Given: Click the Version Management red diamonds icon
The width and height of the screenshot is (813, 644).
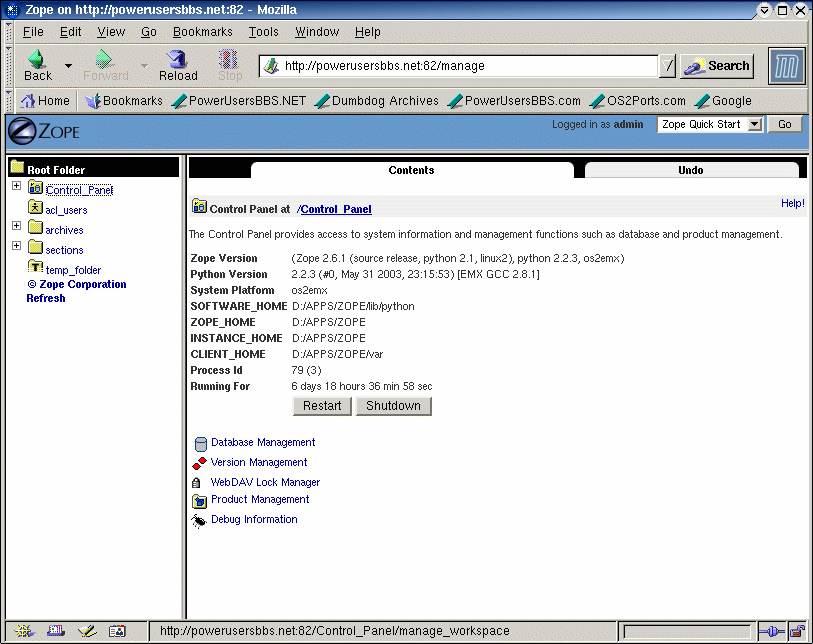Looking at the screenshot, I should [200, 463].
